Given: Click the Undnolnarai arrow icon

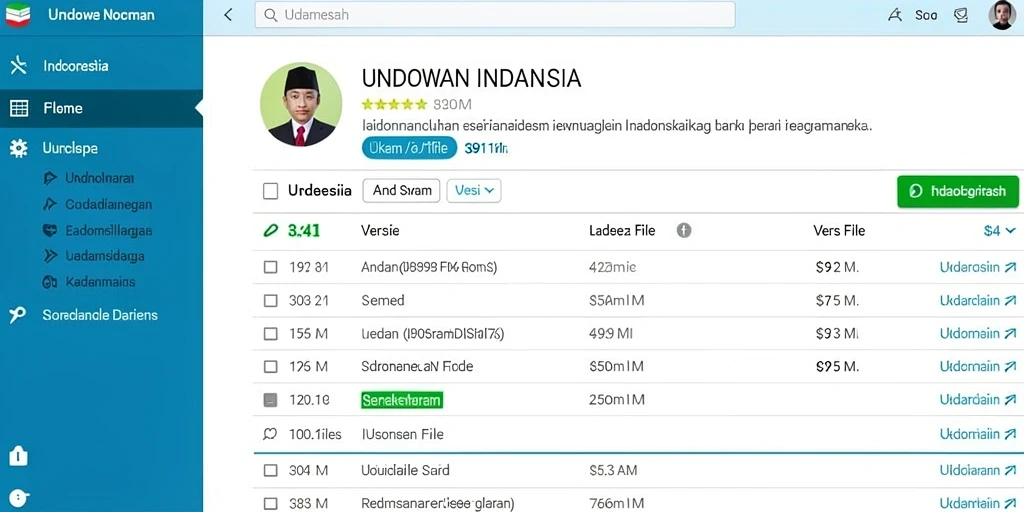Looking at the screenshot, I should tap(50, 178).
